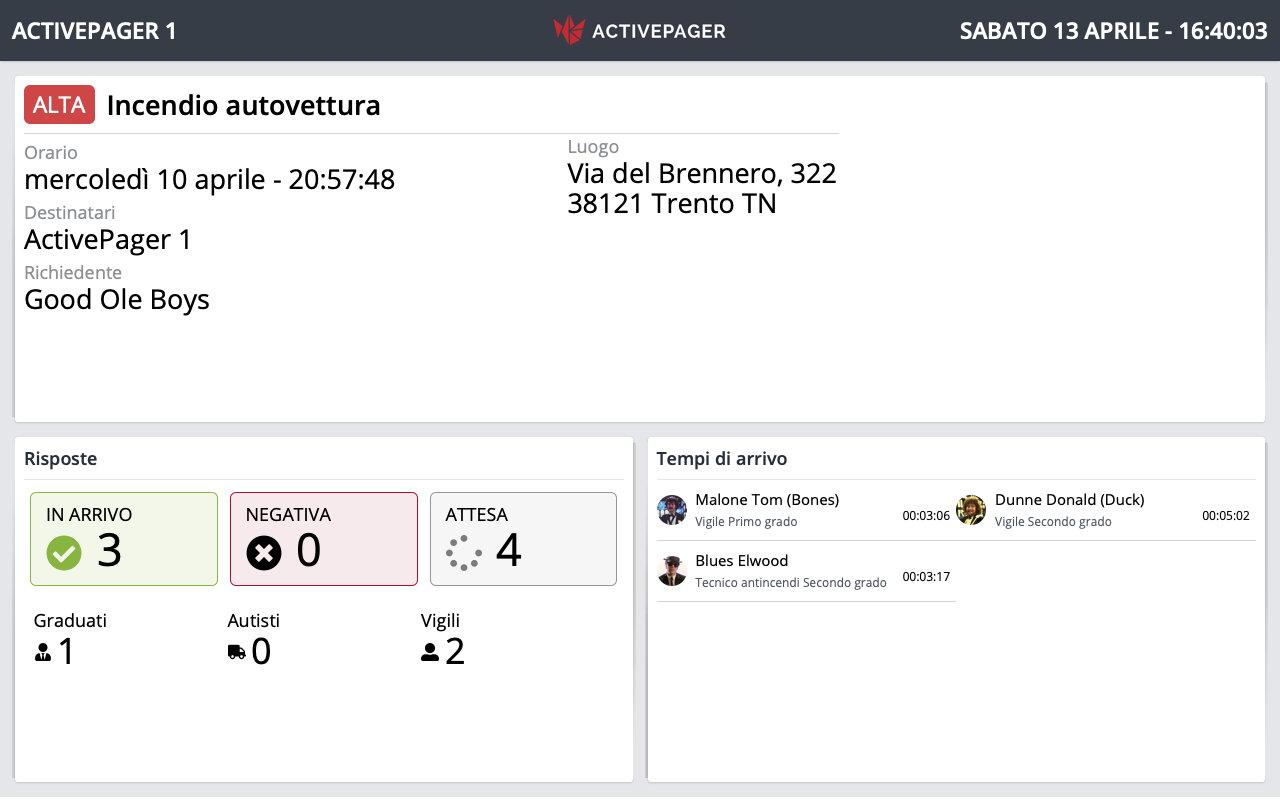Image resolution: width=1280 pixels, height=800 pixels.
Task: Select the person icon next to Graduati count
Action: 42,651
